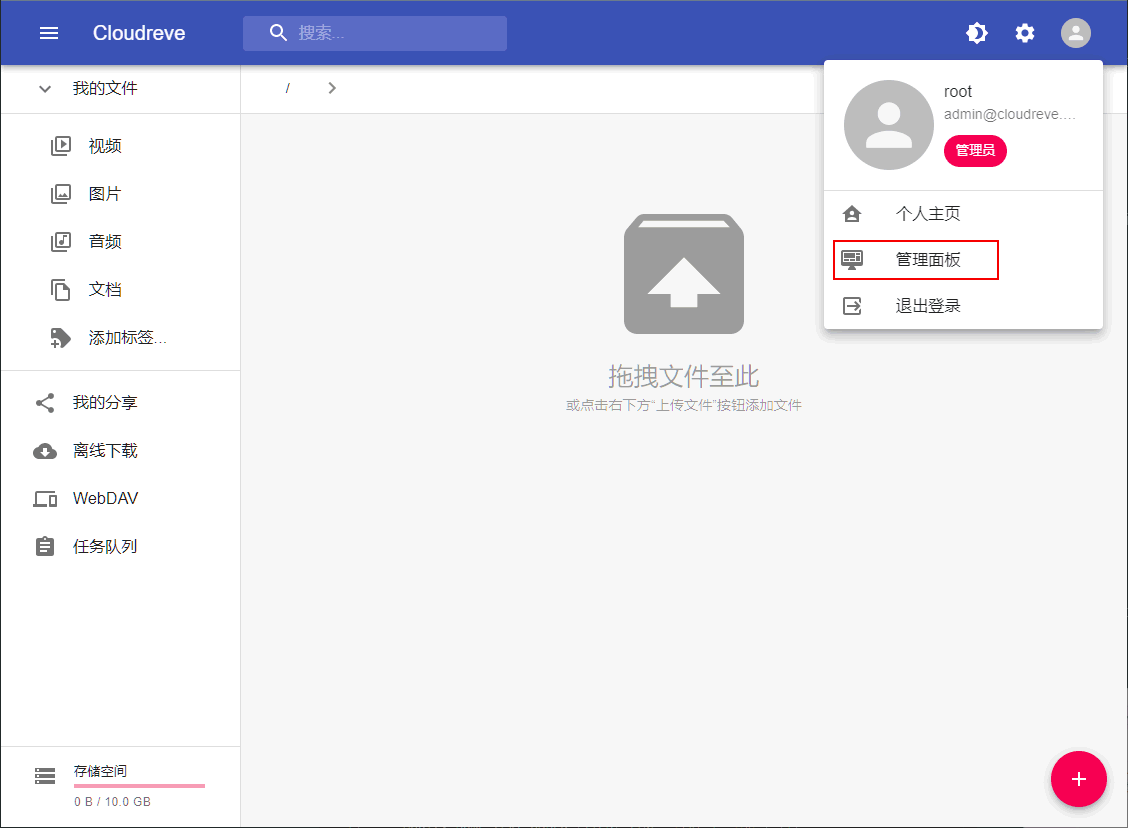1128x828 pixels.
Task: Toggle dark mode brightness icon
Action: pyautogui.click(x=976, y=33)
